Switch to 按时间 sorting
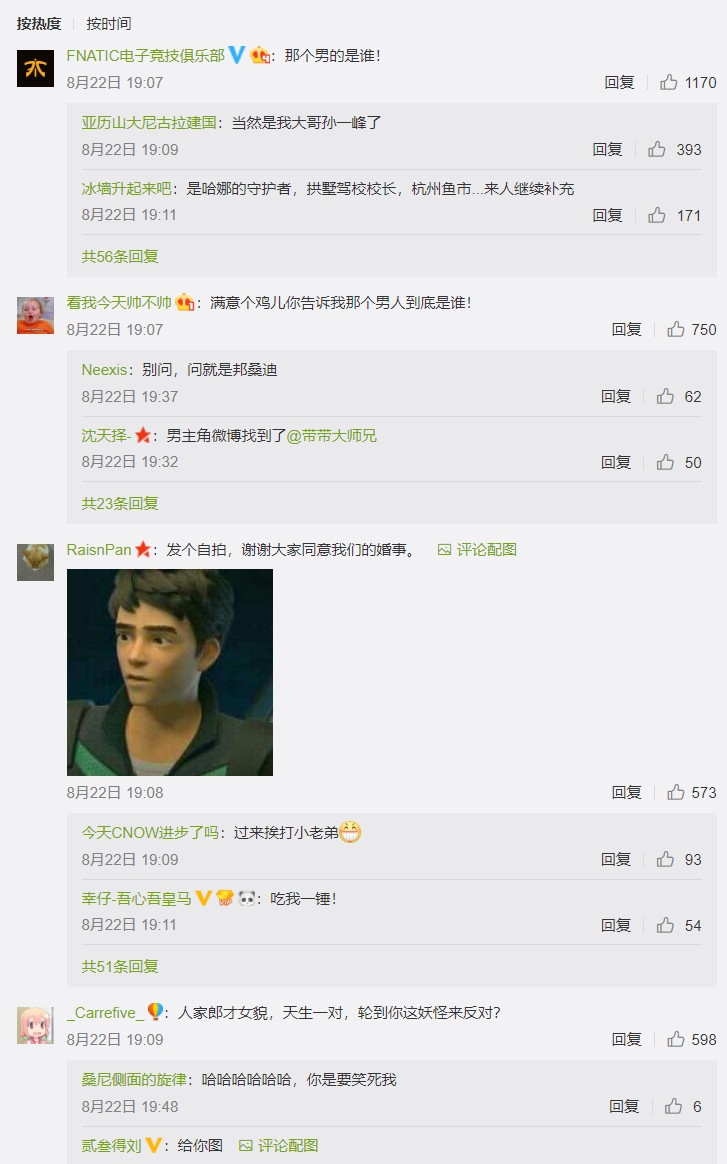Screen dimensions: 727x1164 (x=108, y=23)
